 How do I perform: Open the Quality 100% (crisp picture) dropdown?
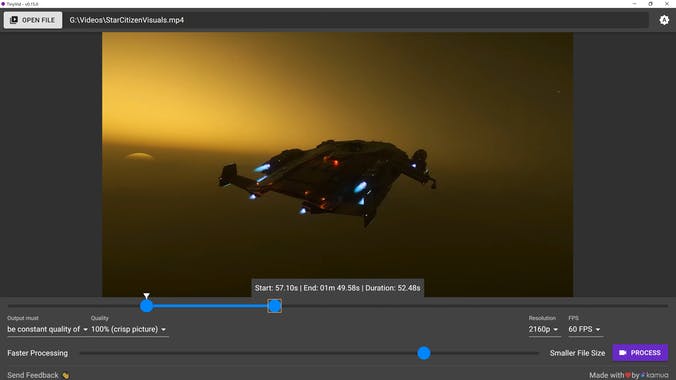click(x=129, y=330)
